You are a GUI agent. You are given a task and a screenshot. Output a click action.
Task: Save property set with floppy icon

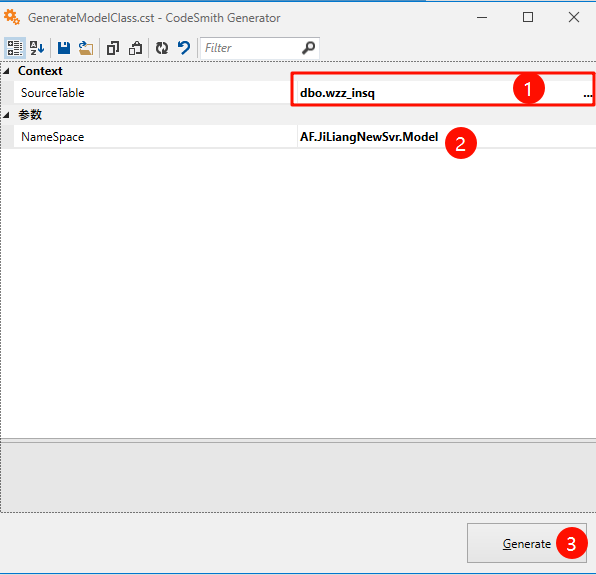(64, 48)
